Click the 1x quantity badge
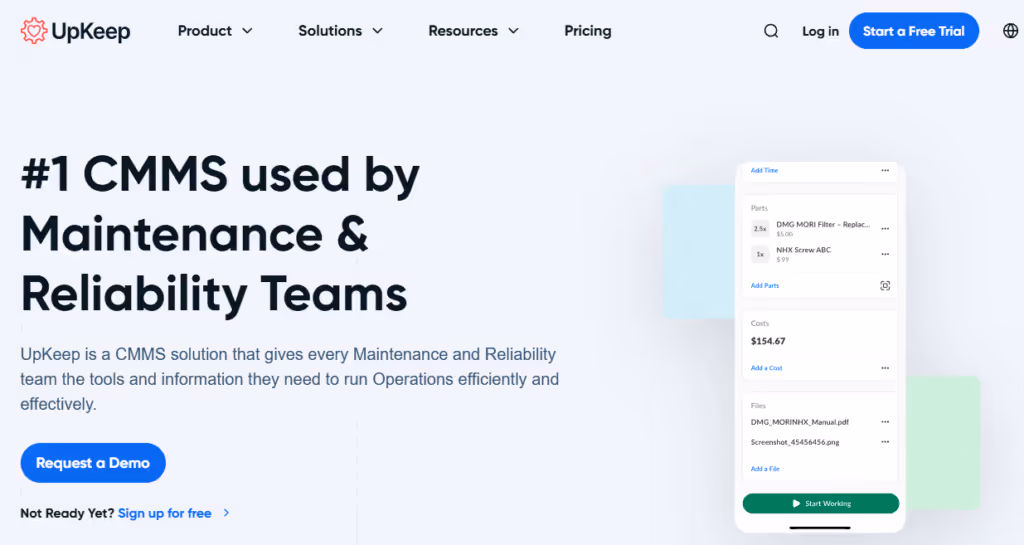 760,254
